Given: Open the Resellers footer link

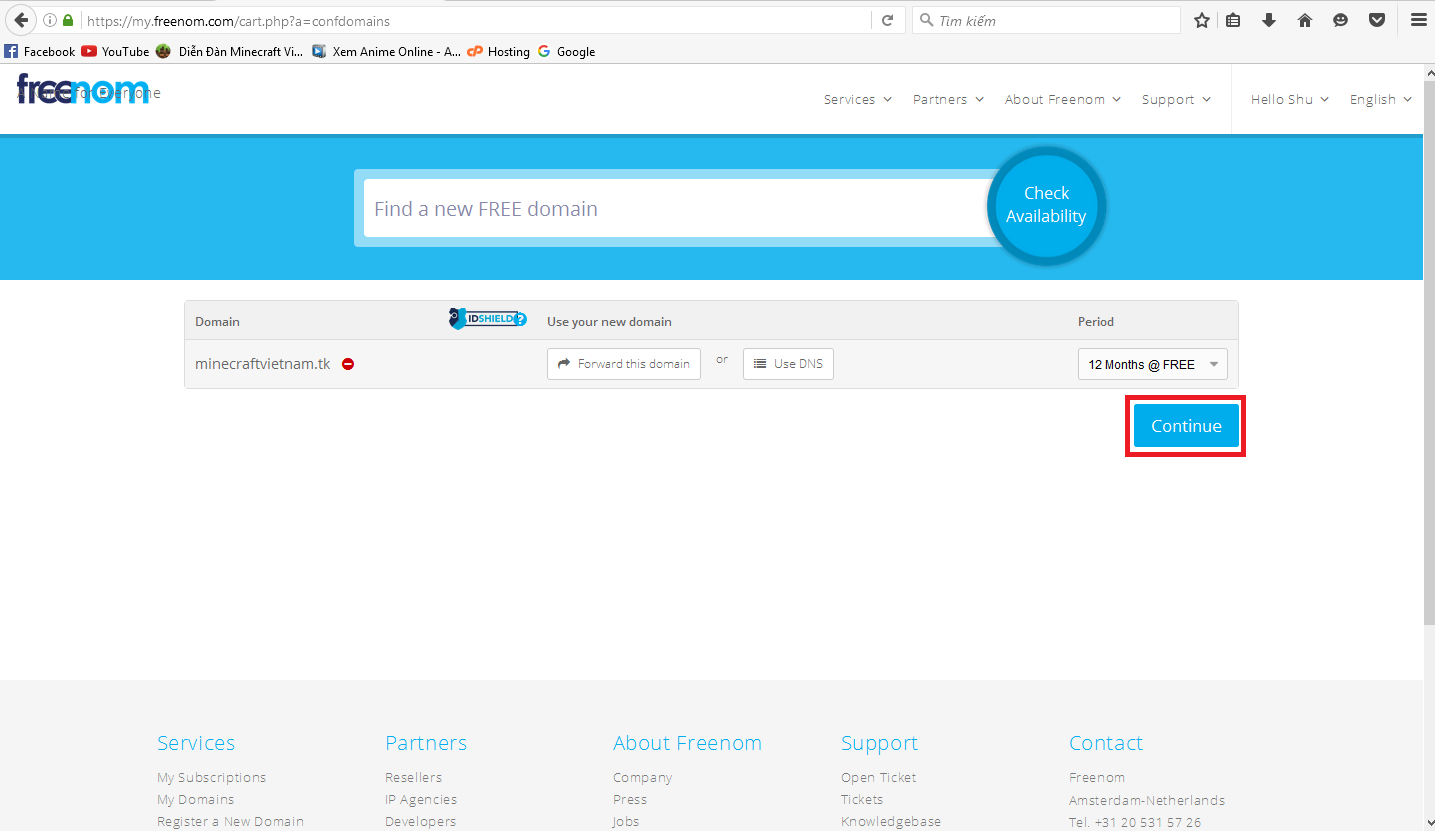Looking at the screenshot, I should coord(413,777).
